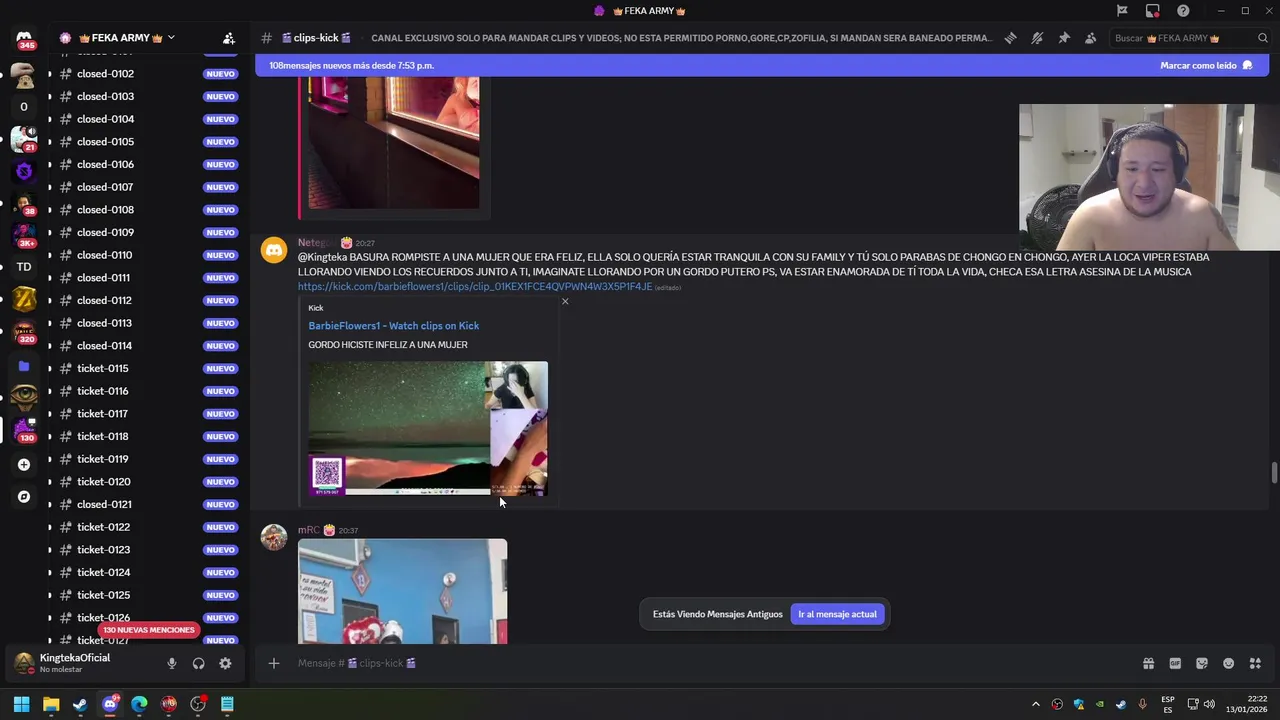Open server folder icon in sidebar
Viewport: 1280px width, 720px height.
click(24, 366)
